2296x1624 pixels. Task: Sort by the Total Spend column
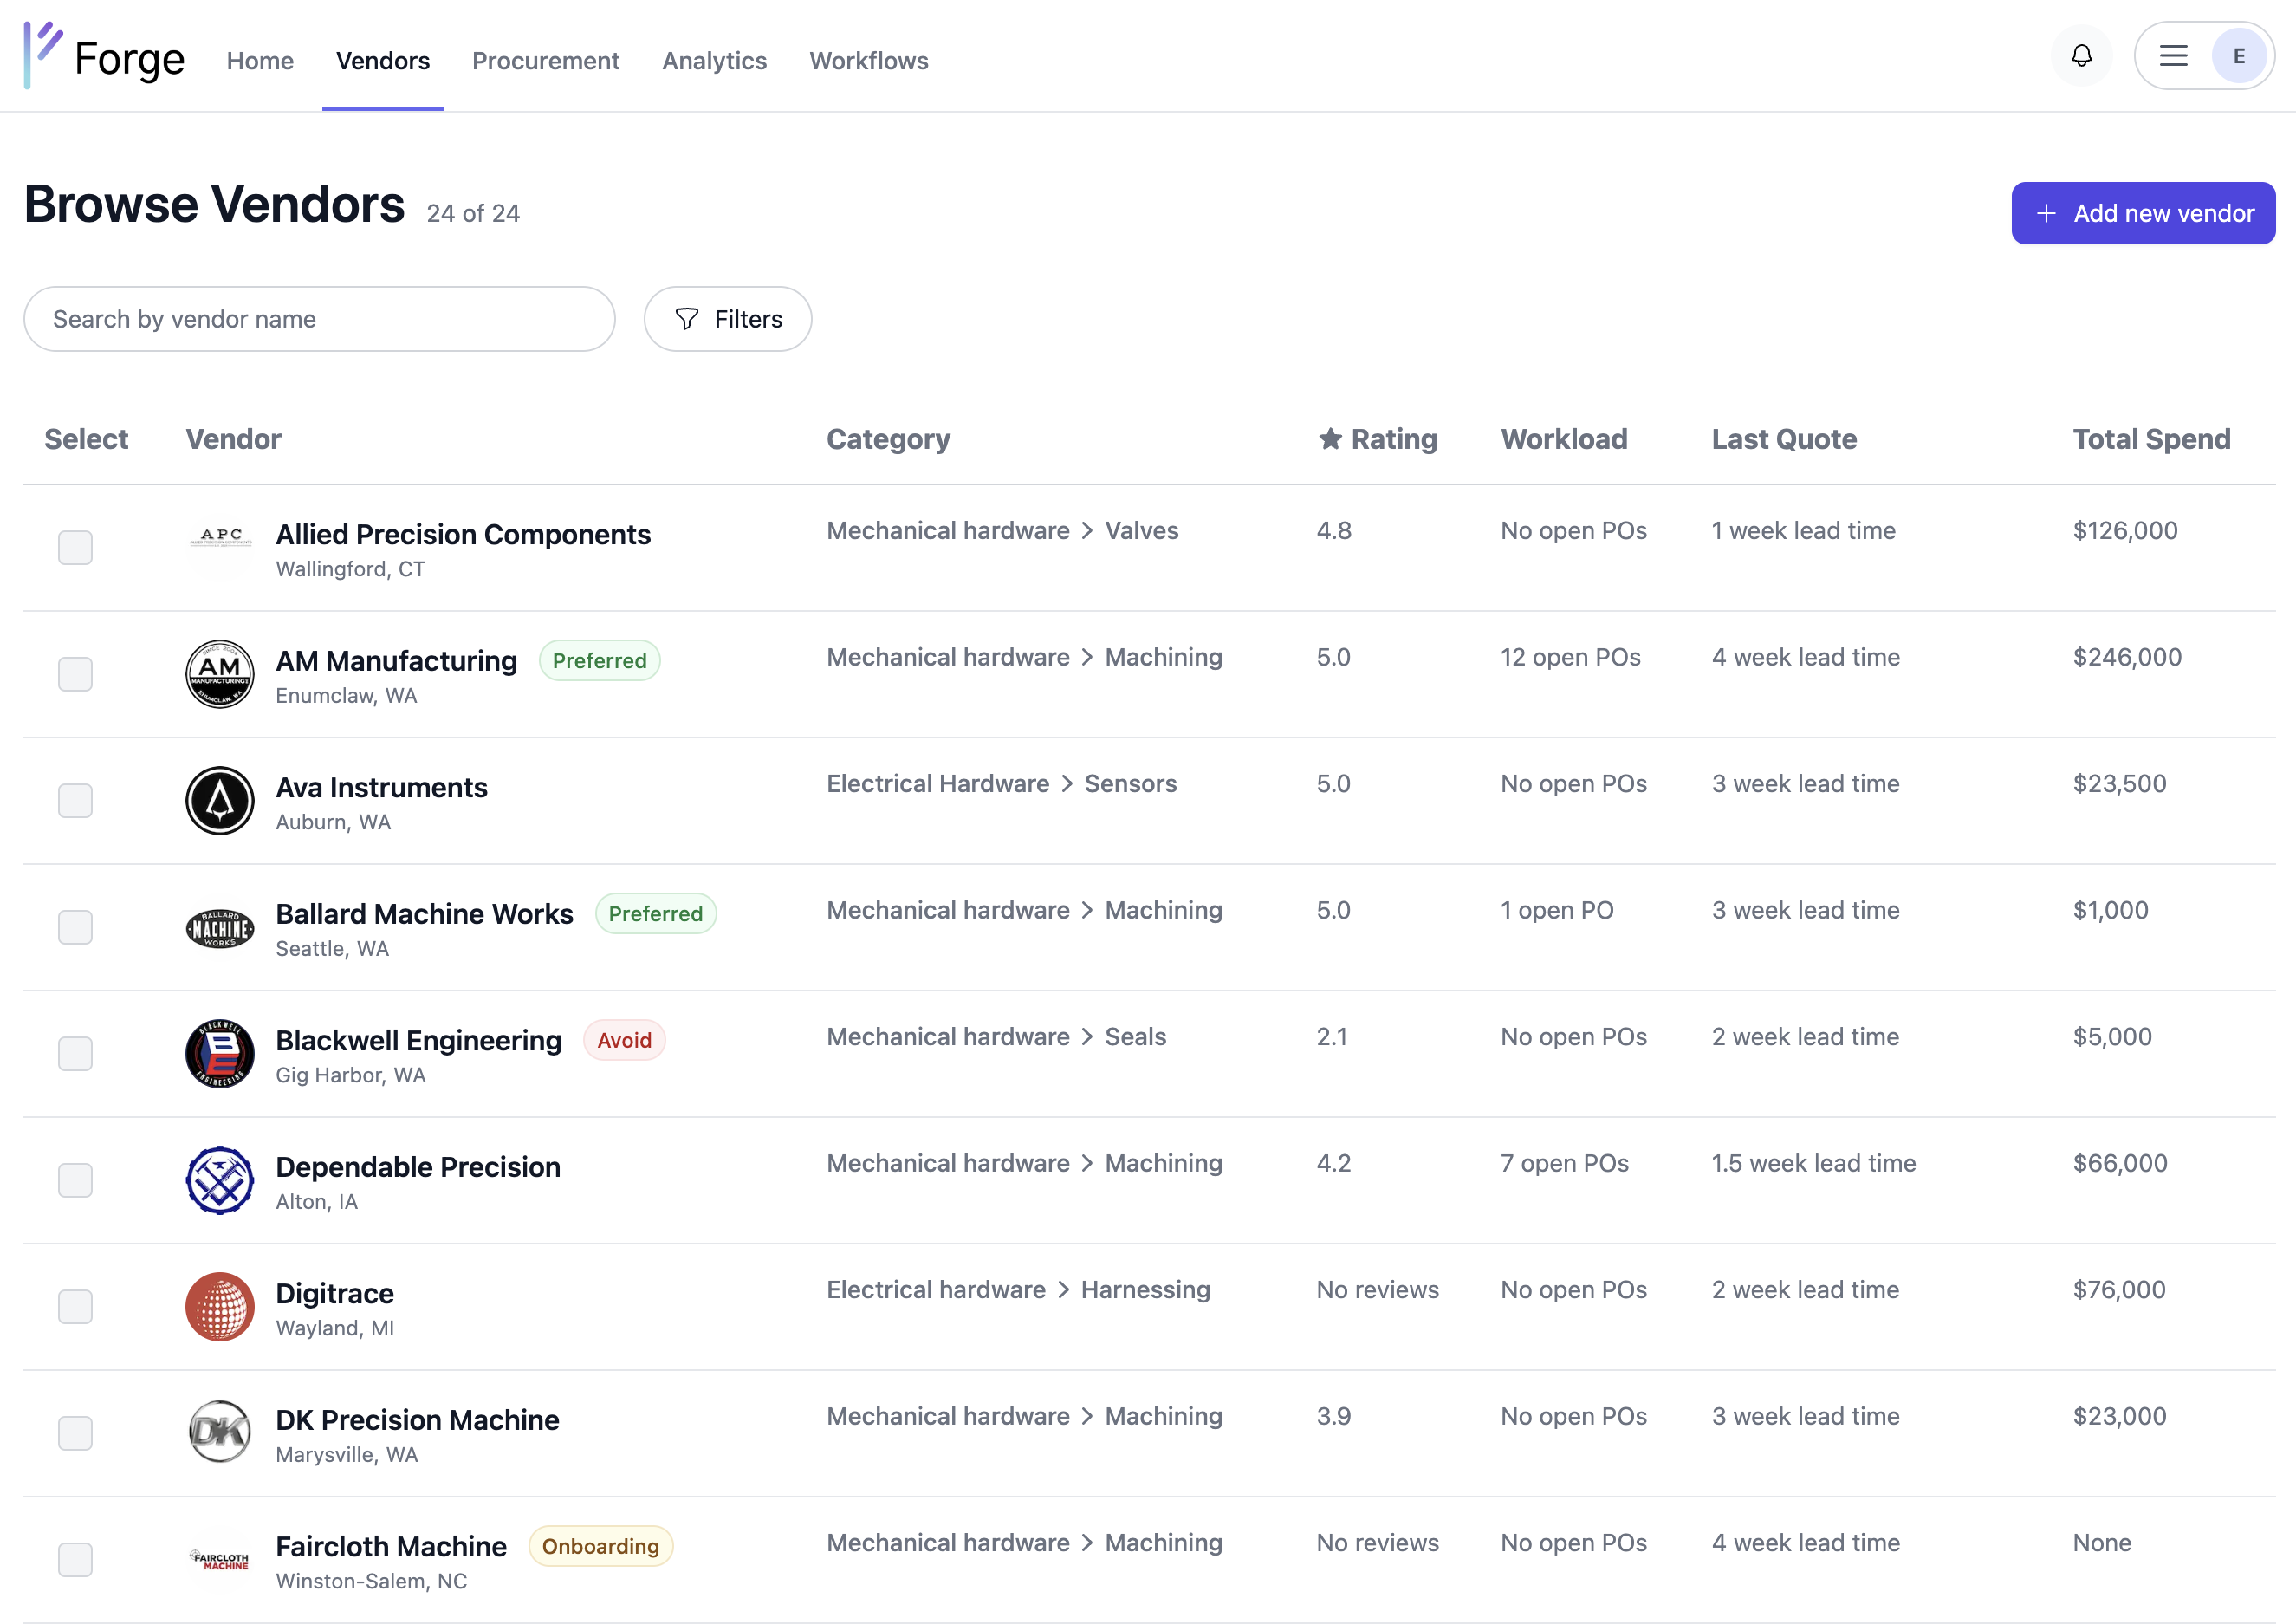coord(2150,439)
